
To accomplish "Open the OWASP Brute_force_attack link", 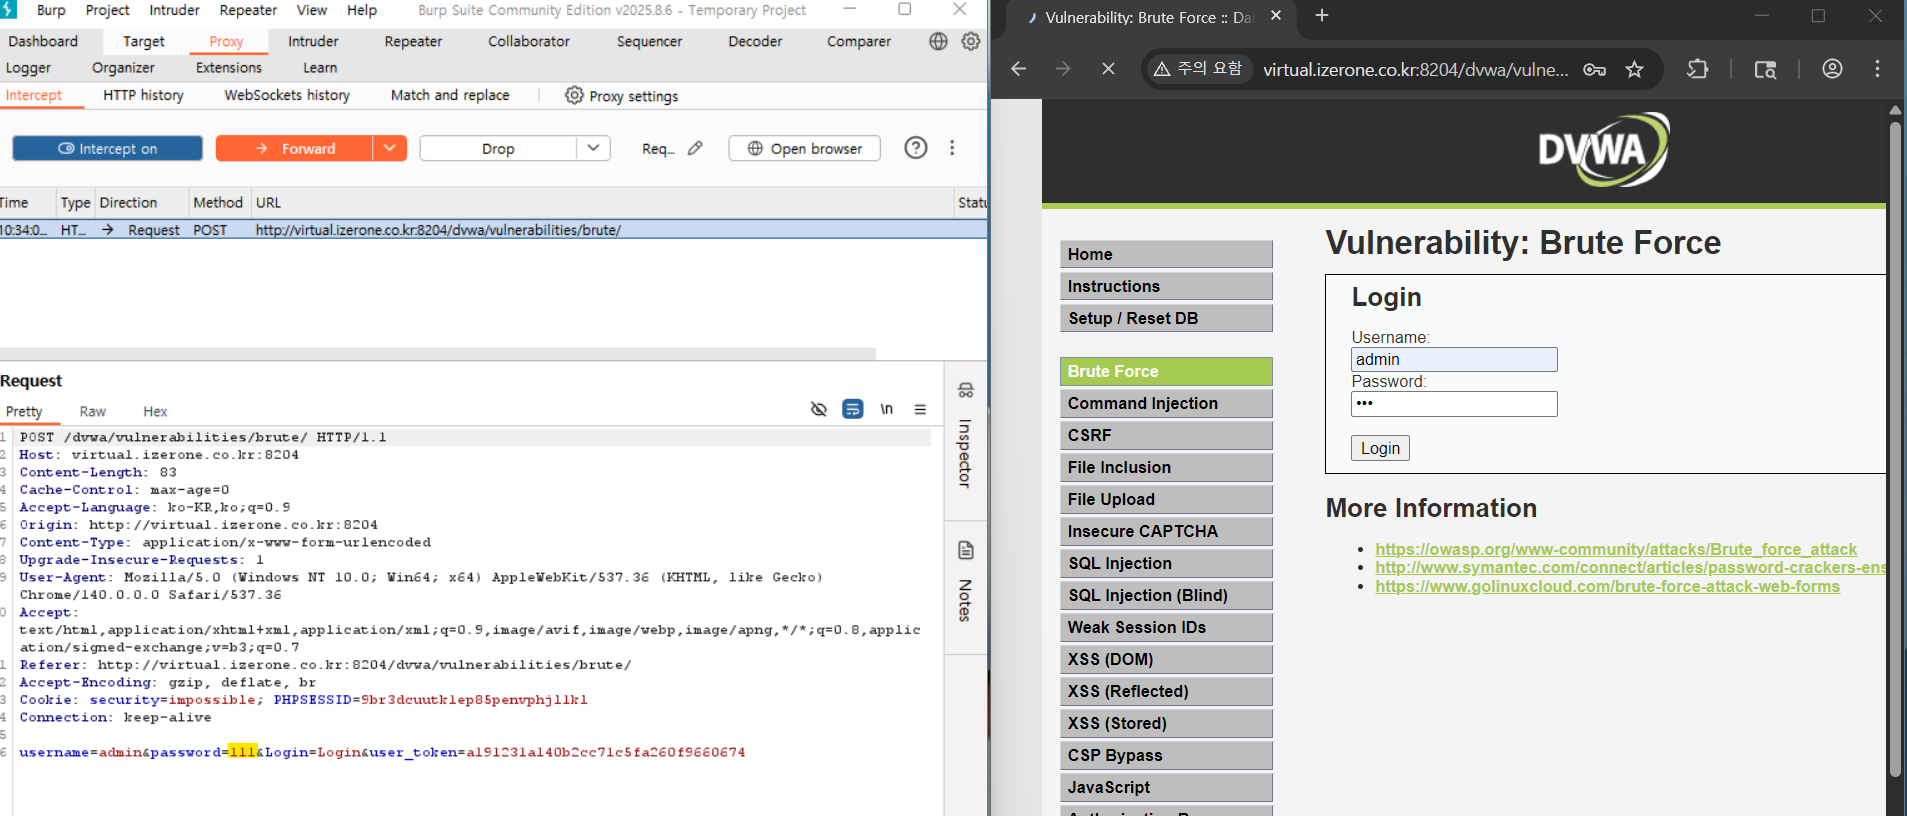I will click(1616, 549).
